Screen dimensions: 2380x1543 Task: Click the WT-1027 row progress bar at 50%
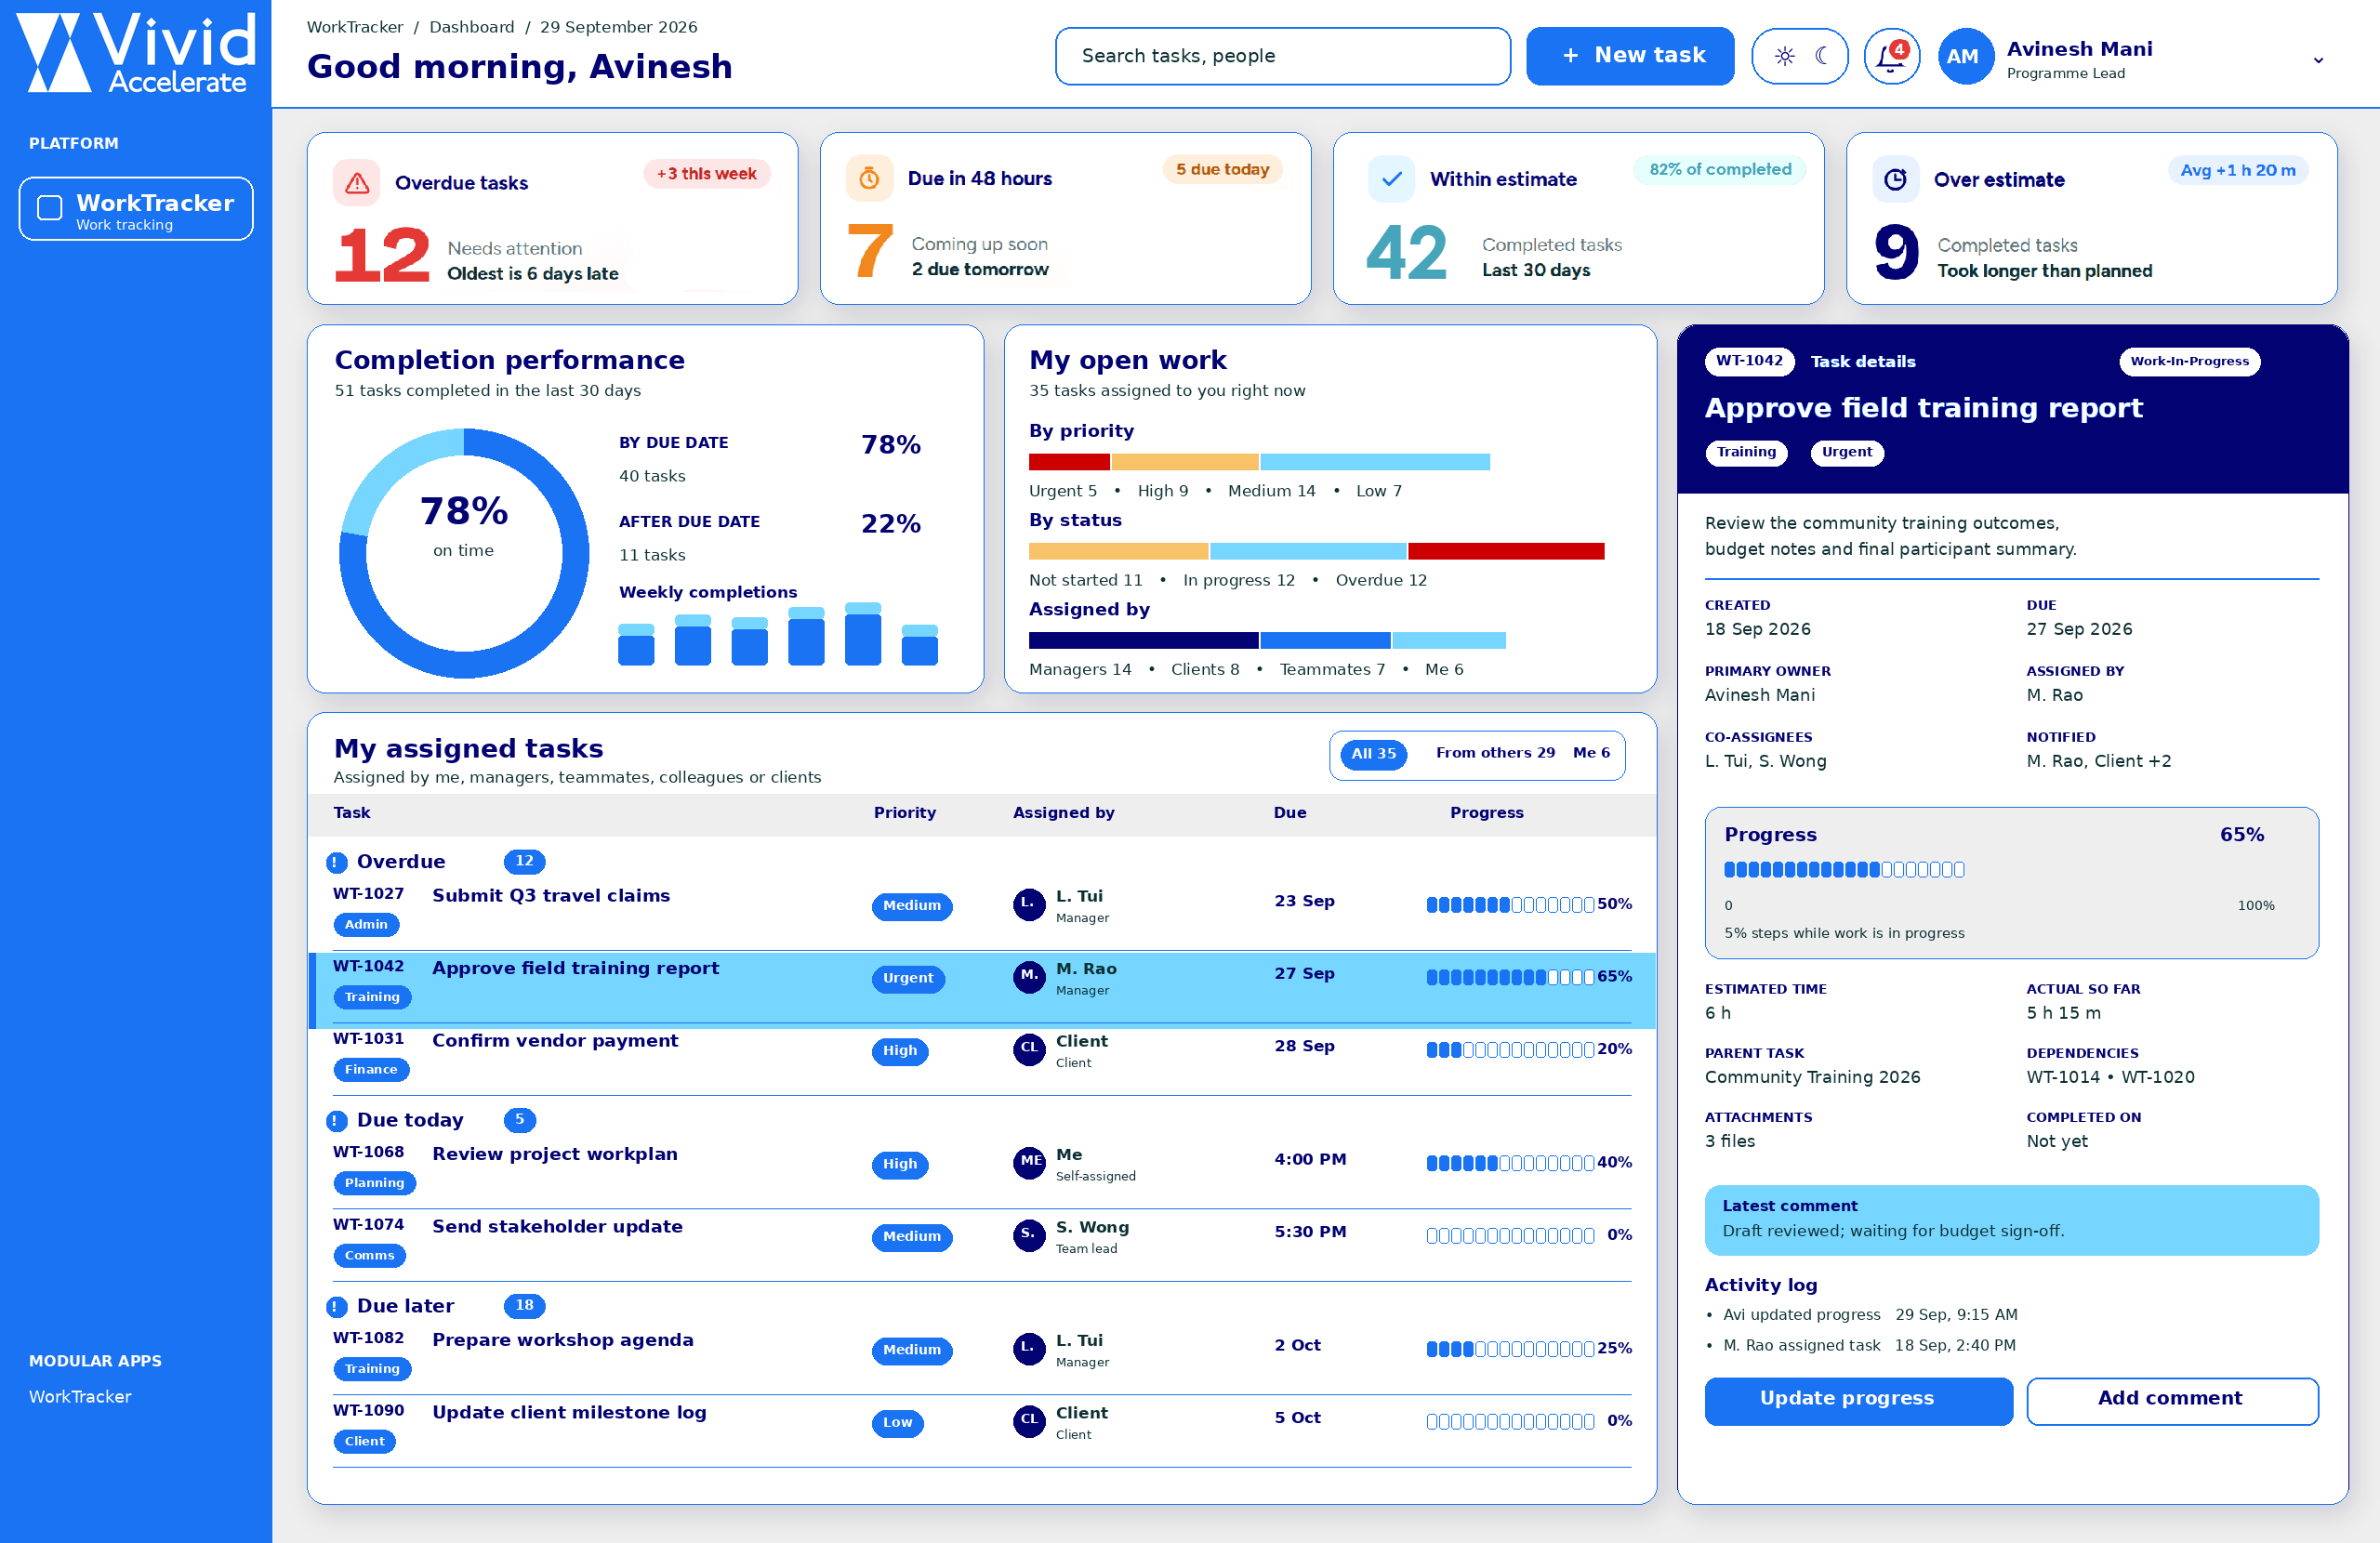(x=1510, y=905)
